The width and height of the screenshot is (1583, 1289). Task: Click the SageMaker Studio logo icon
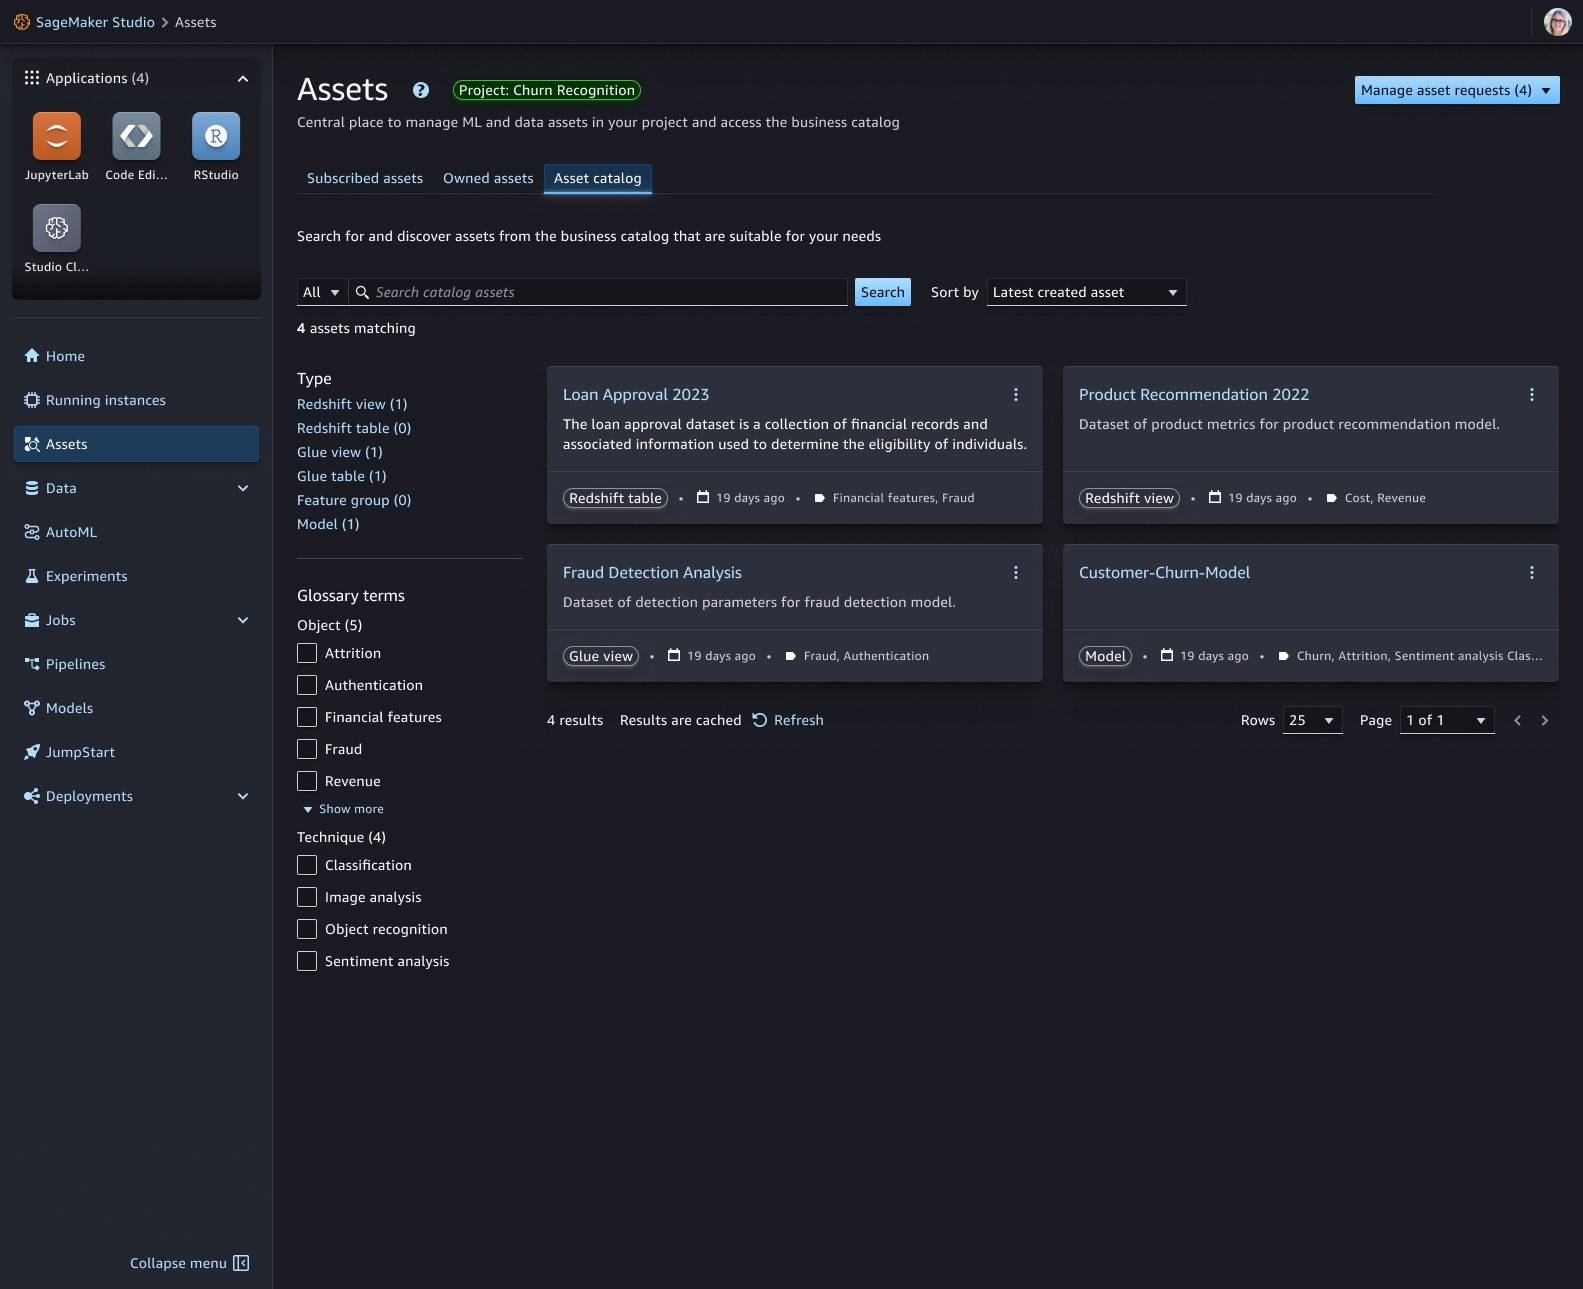coord(22,22)
